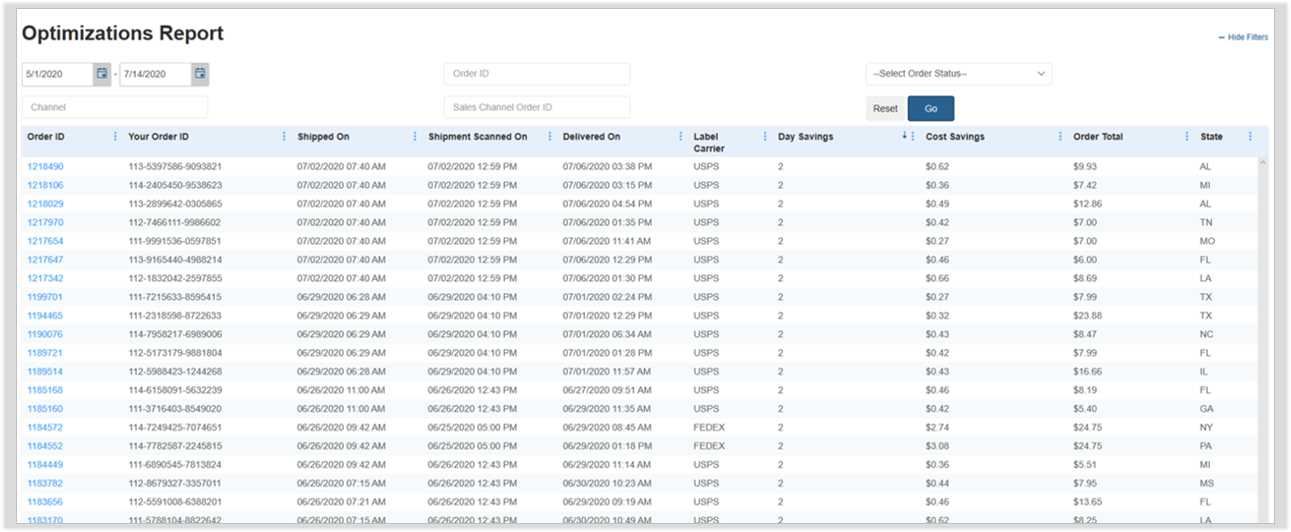Open order 1217647 link
Viewport: 1291px width, 532px height.
45,259
